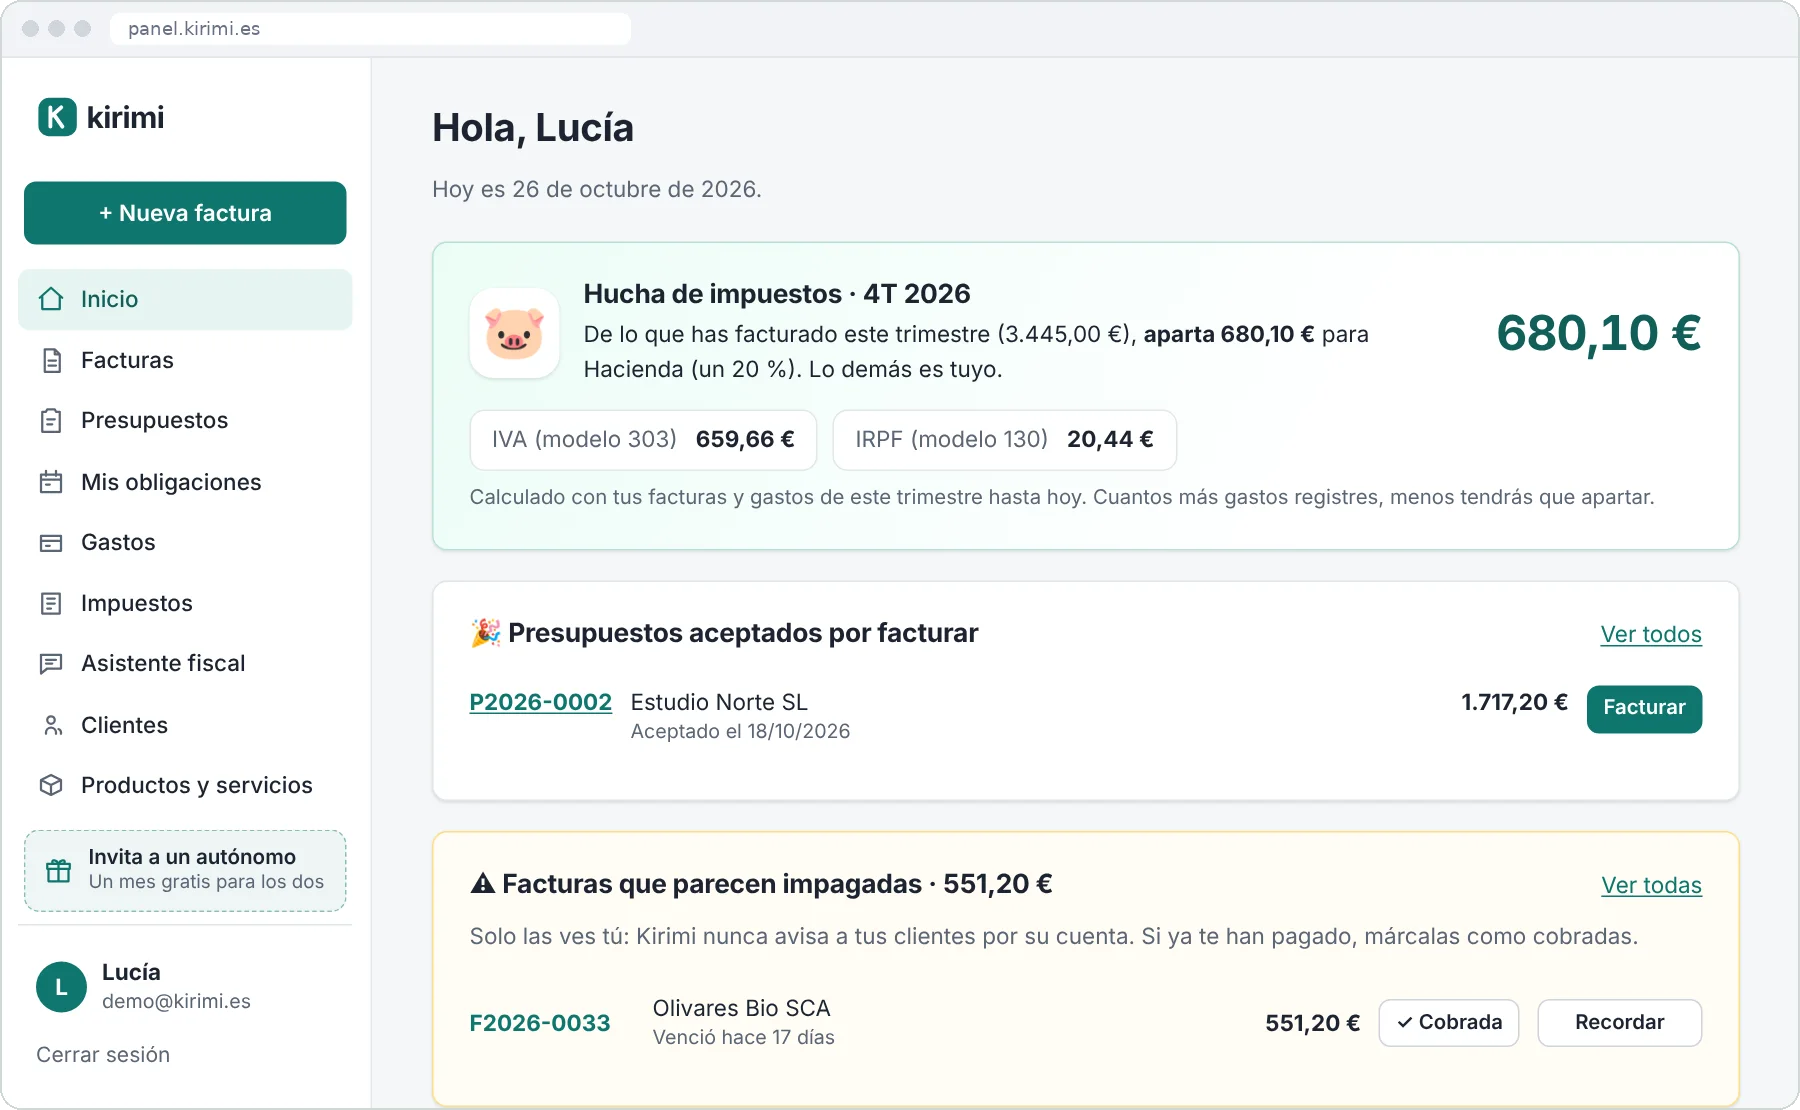Click the kirimi K logo icon

click(57, 117)
